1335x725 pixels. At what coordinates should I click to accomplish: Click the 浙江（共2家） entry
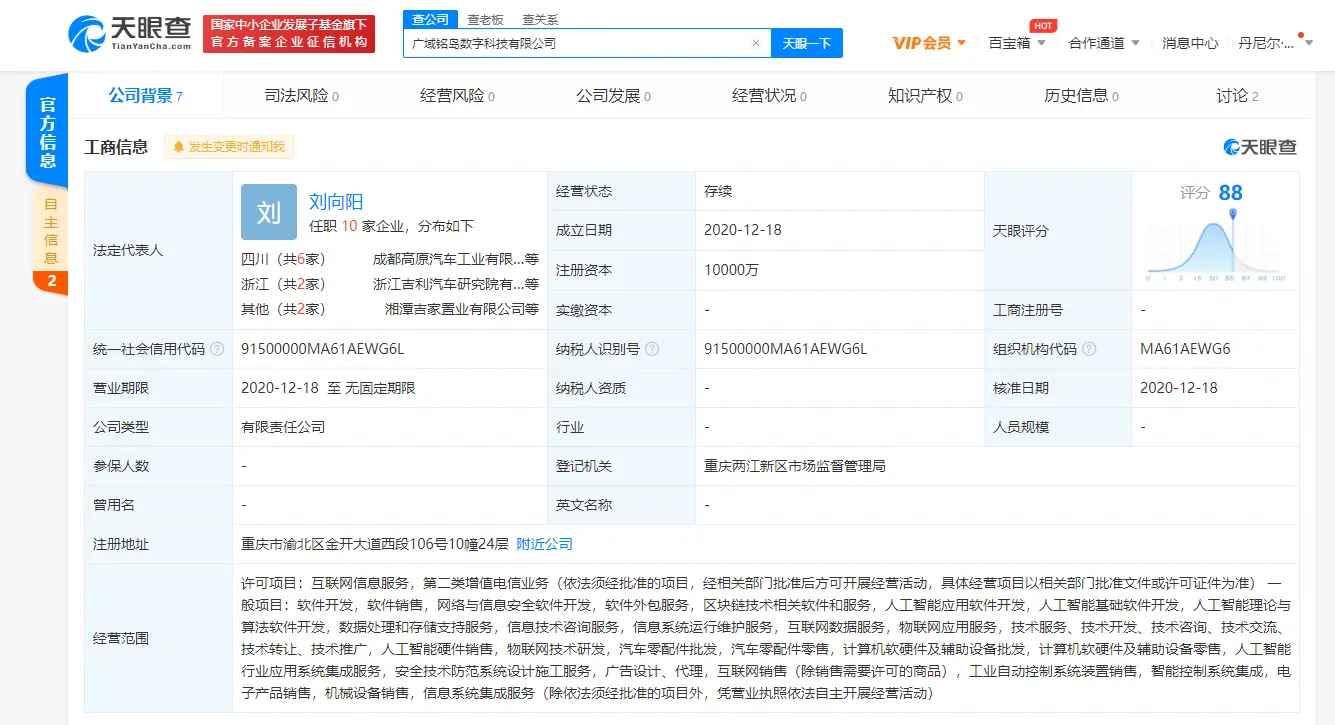[x=283, y=284]
